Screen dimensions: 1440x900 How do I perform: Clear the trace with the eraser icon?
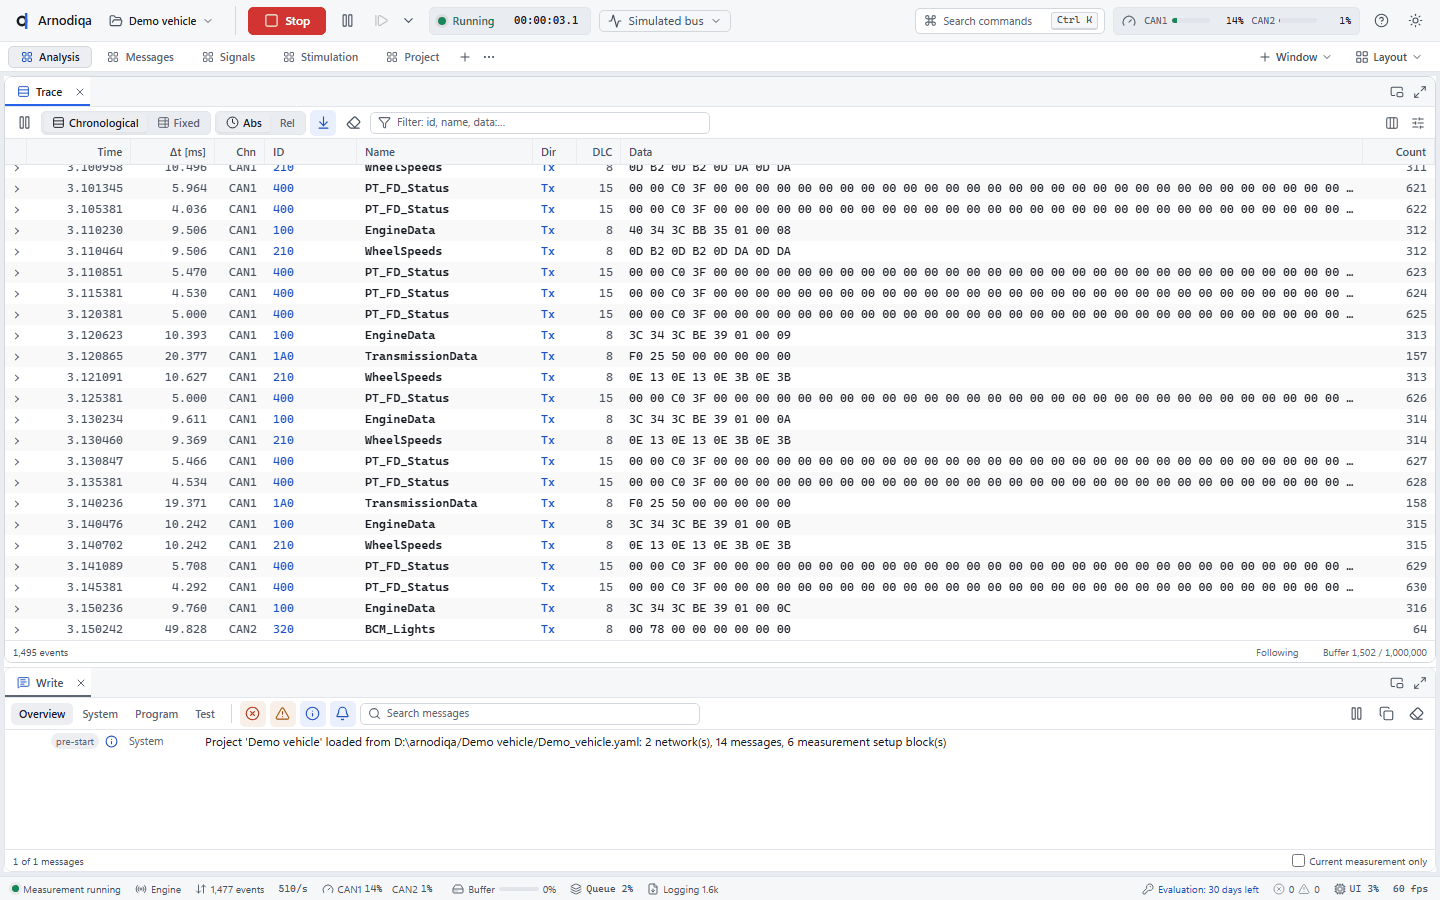[353, 123]
